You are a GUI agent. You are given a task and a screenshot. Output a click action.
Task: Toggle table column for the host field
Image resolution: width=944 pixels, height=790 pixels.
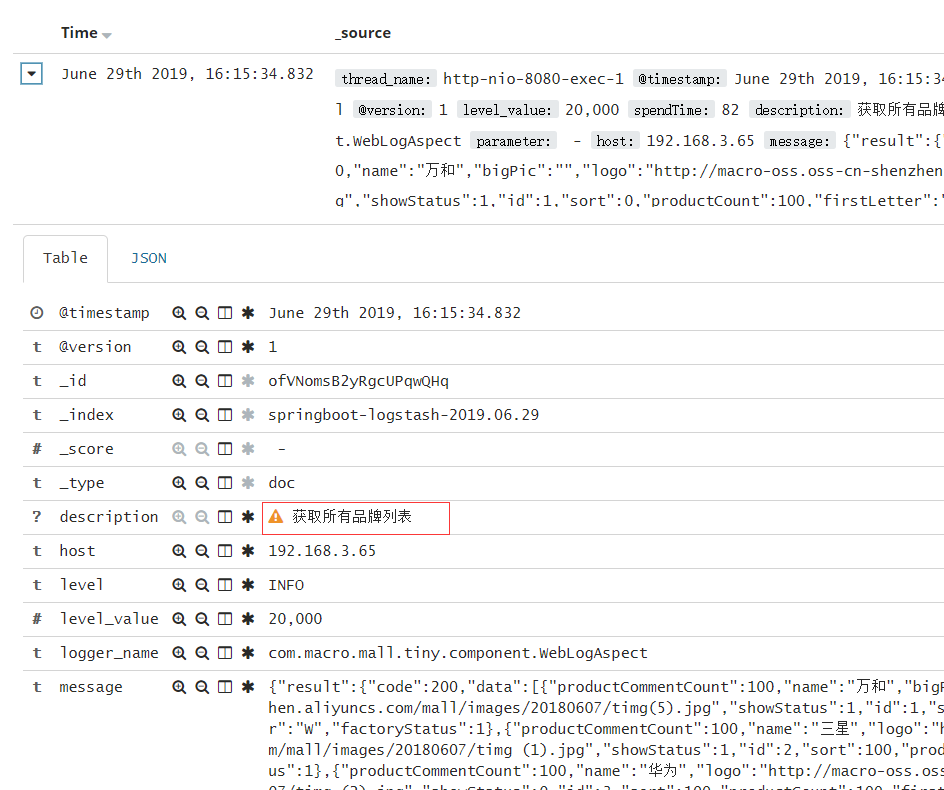click(x=224, y=550)
